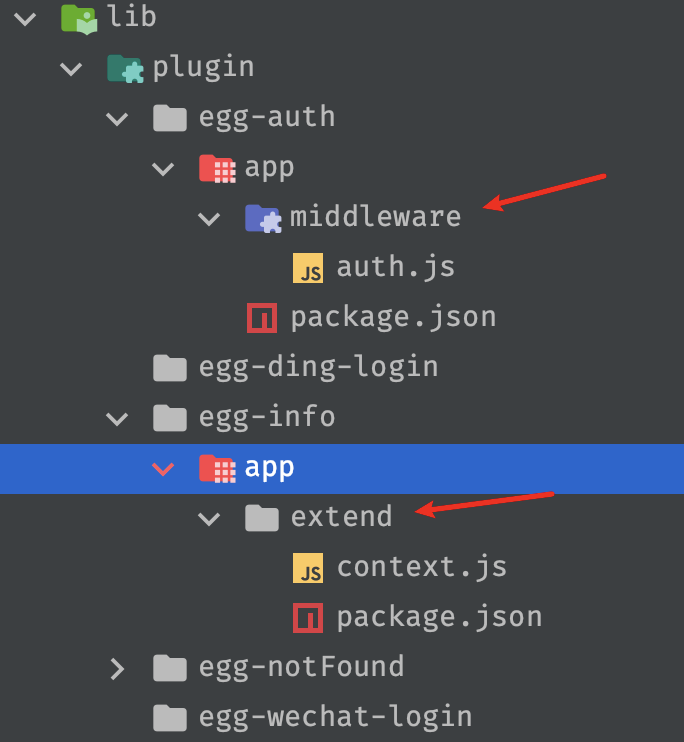Collapse the extend folder
This screenshot has width=684, height=742.
(x=210, y=517)
